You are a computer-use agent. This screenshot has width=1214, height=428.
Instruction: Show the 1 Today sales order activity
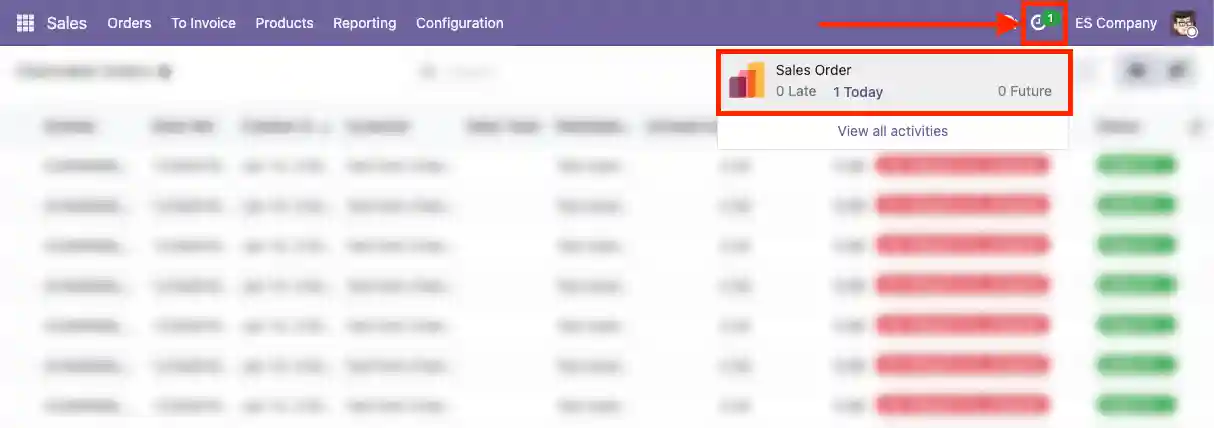(x=857, y=92)
